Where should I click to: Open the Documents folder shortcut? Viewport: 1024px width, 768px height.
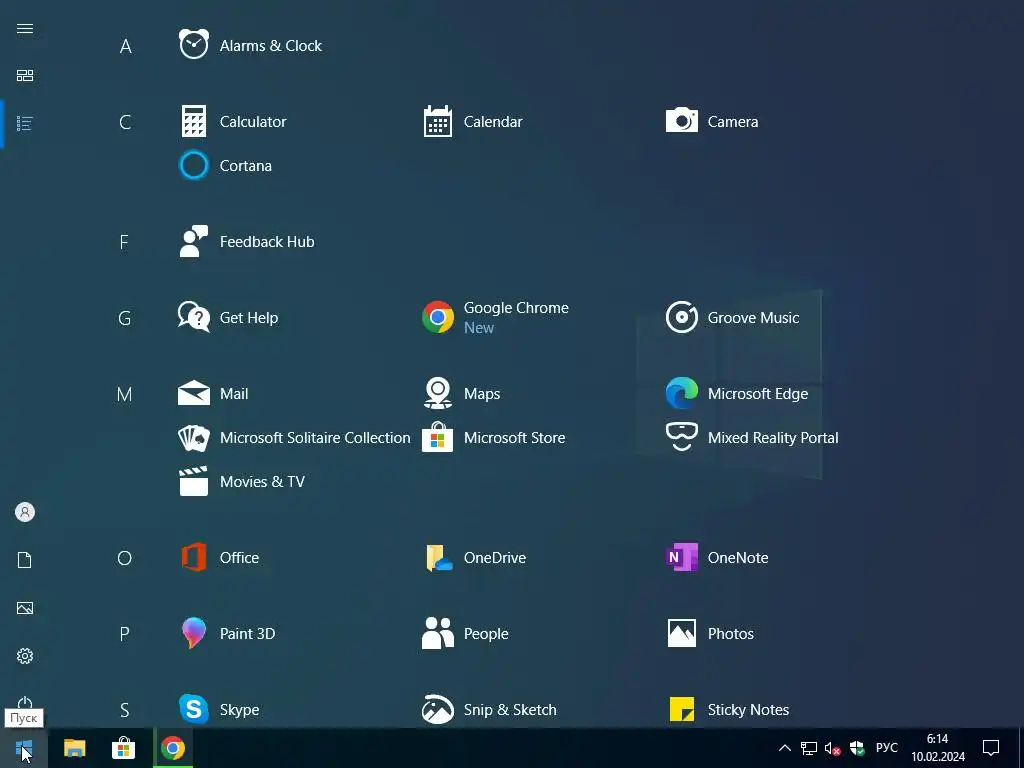click(x=25, y=560)
